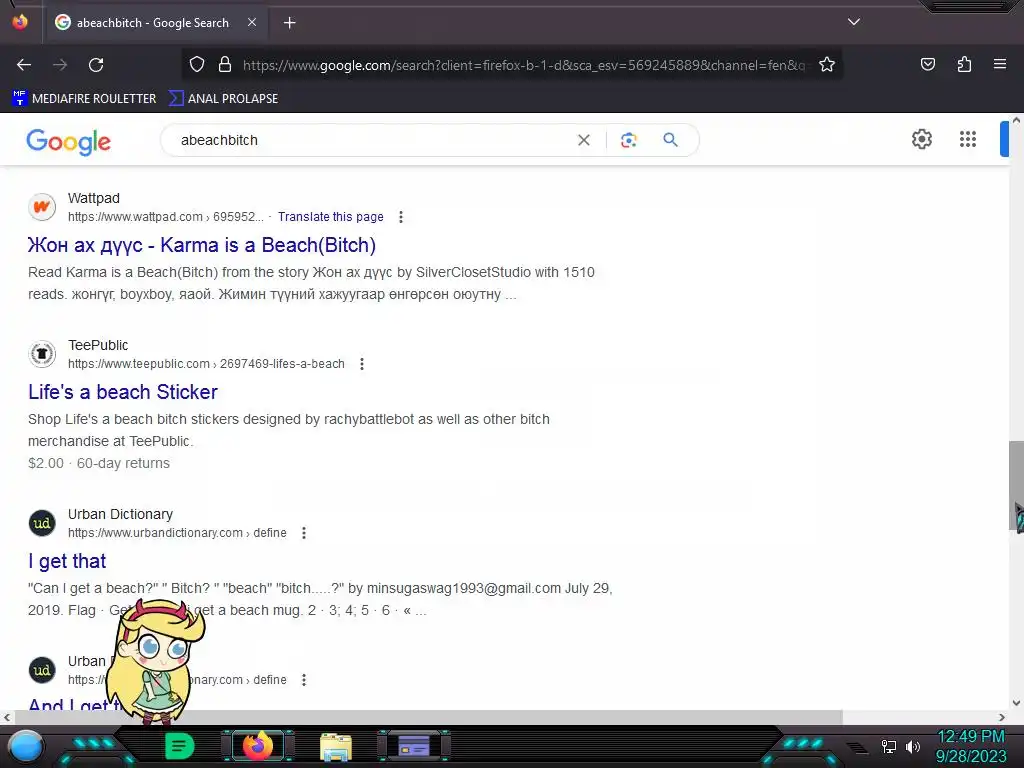
Task: Click the scrollbar down arrow
Action: coord(1016,703)
